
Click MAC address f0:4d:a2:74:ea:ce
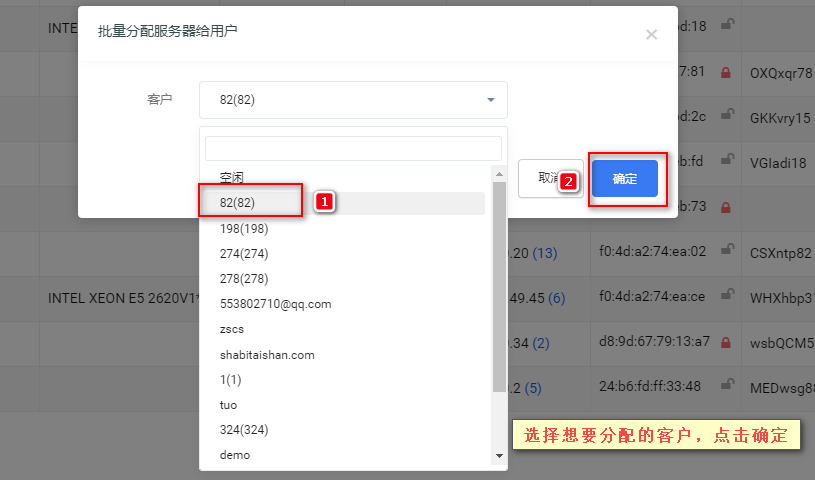pyautogui.click(x=652, y=296)
